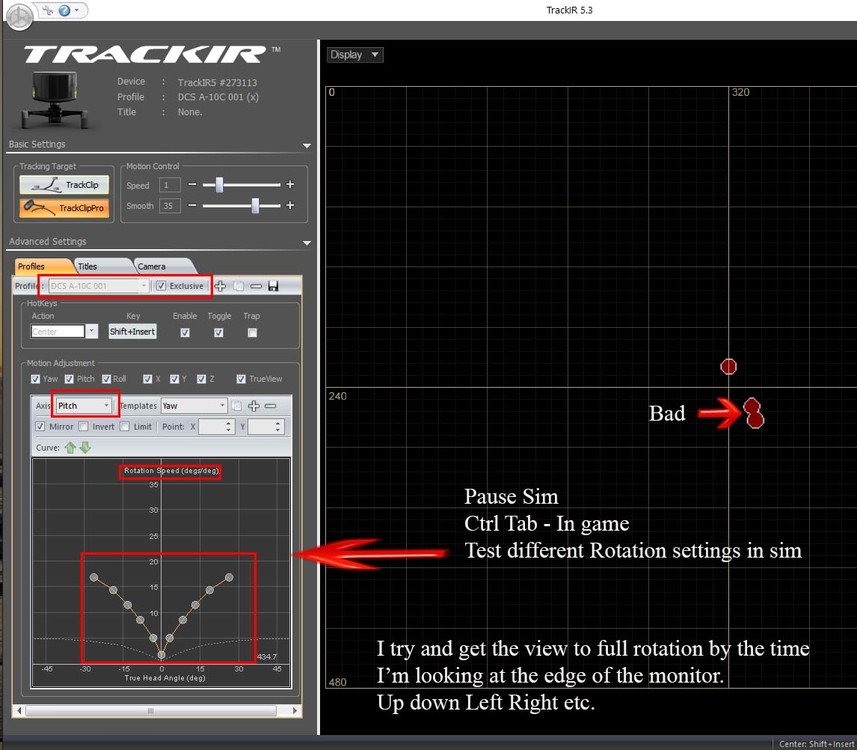
Task: Open the Profile DCS A-10C 001 dropdown
Action: pyautogui.click(x=98, y=286)
